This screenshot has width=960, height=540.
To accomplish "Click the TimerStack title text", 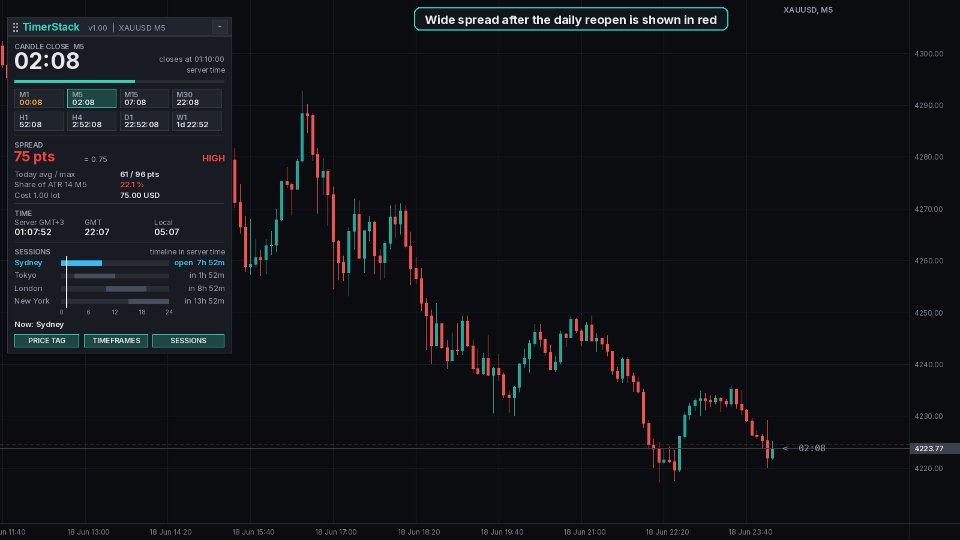I will click(51, 27).
